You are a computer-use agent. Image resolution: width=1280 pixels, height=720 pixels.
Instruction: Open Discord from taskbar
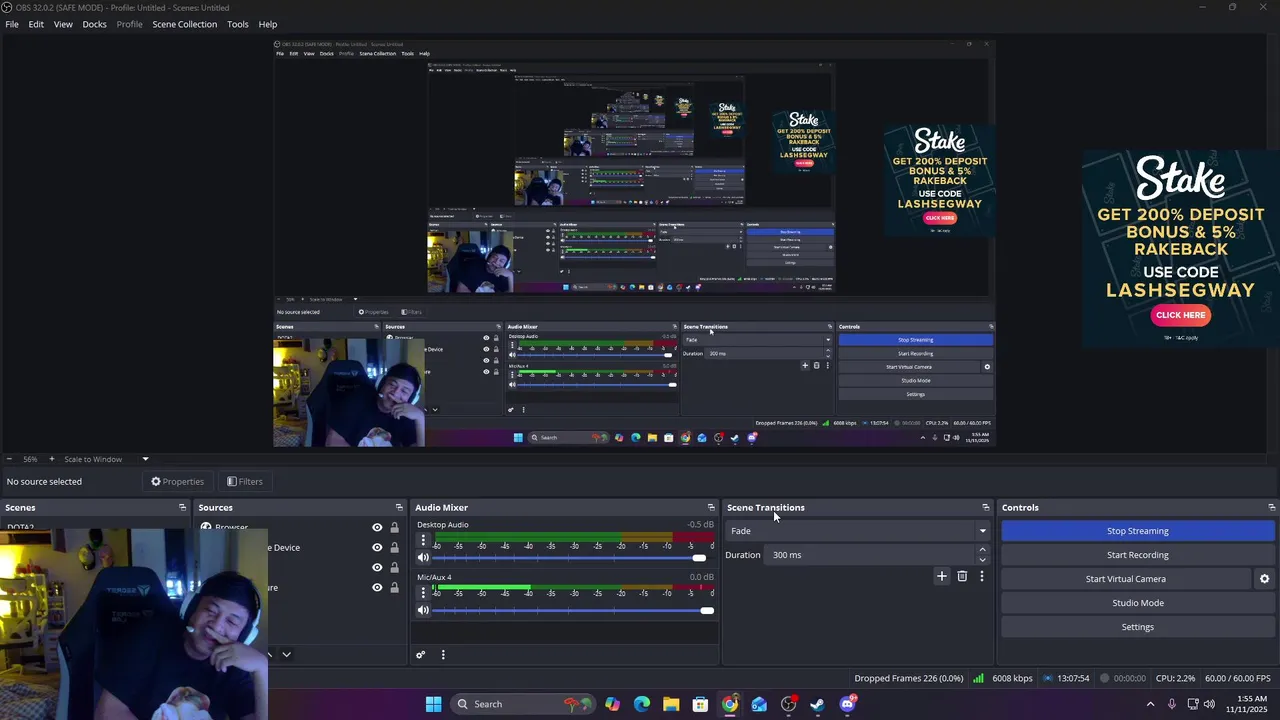pos(847,704)
